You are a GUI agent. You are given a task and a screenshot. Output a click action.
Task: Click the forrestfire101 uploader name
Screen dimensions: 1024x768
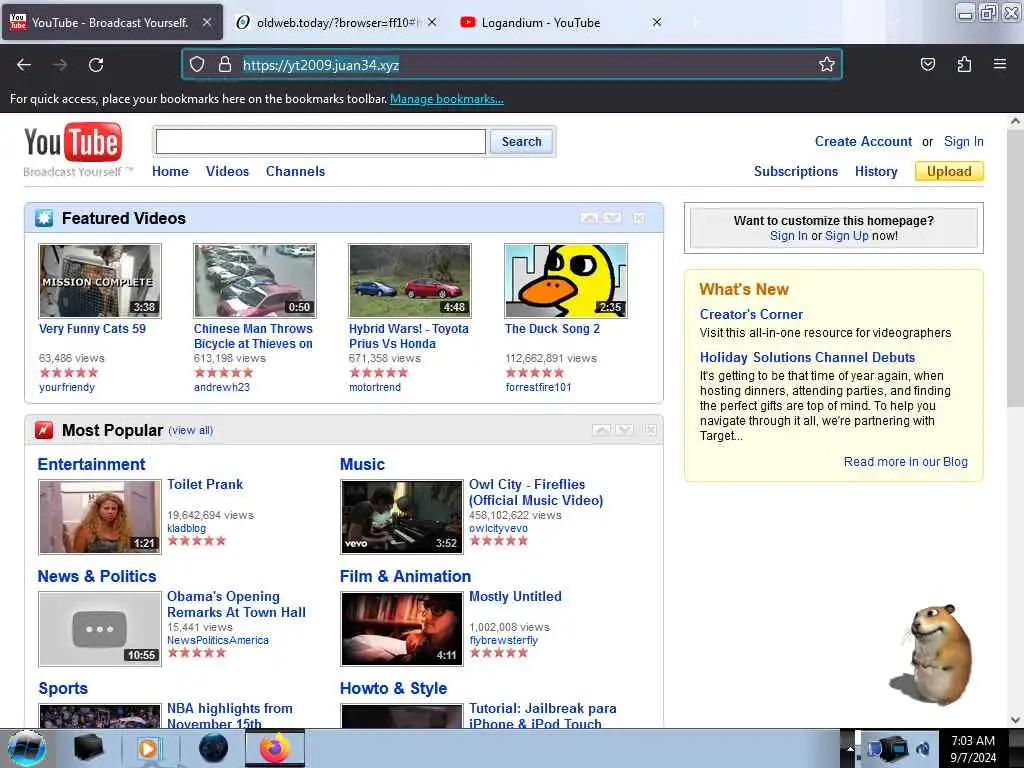[x=538, y=387]
